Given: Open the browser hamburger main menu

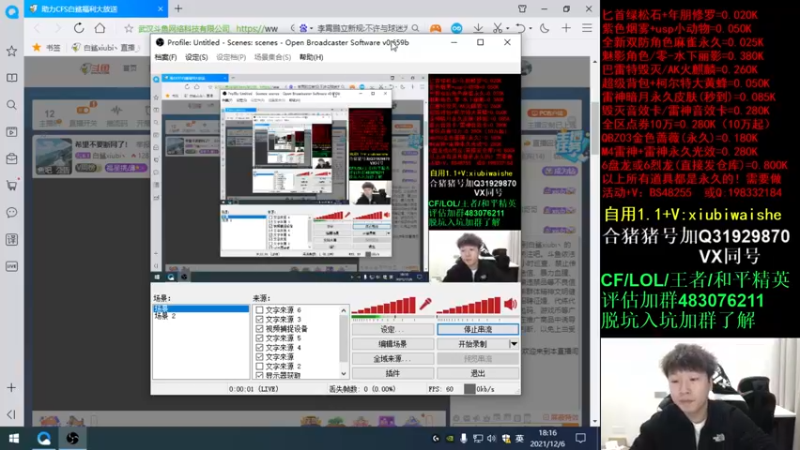Looking at the screenshot, I should pyautogui.click(x=587, y=28).
